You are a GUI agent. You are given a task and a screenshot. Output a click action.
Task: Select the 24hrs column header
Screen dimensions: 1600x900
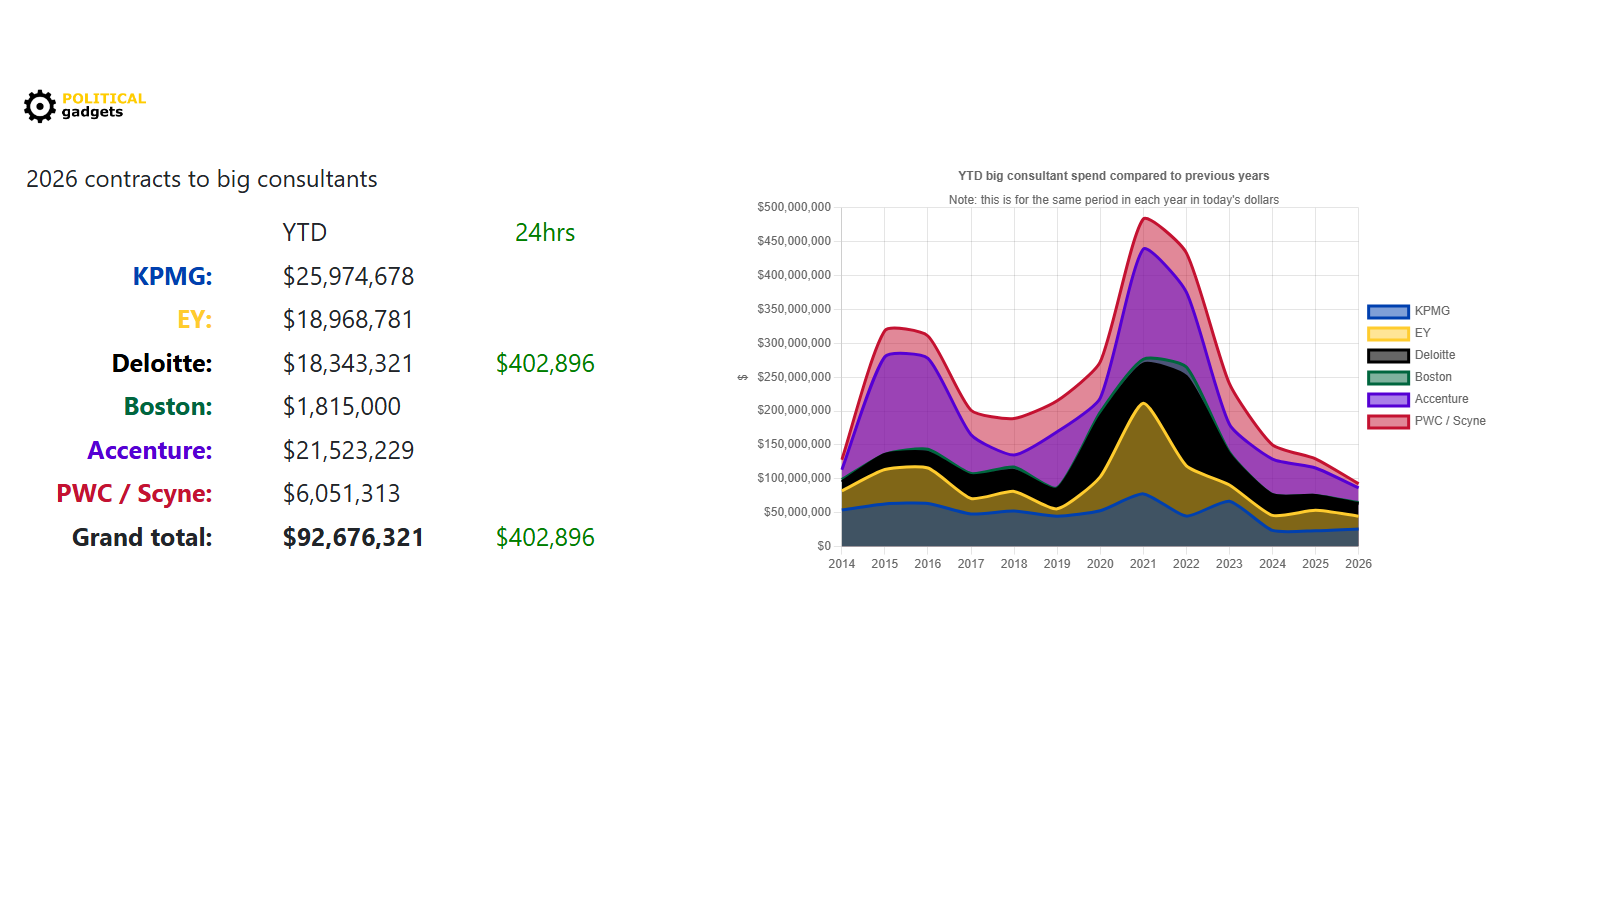pyautogui.click(x=545, y=232)
